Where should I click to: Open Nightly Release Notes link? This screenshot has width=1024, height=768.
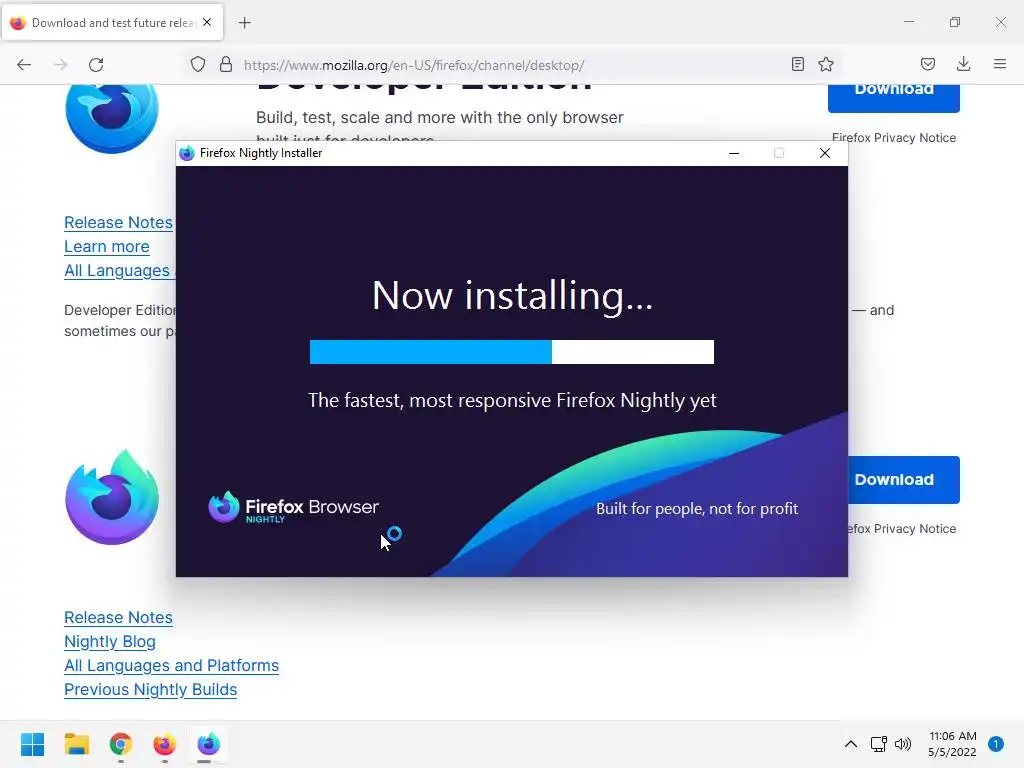(x=118, y=618)
